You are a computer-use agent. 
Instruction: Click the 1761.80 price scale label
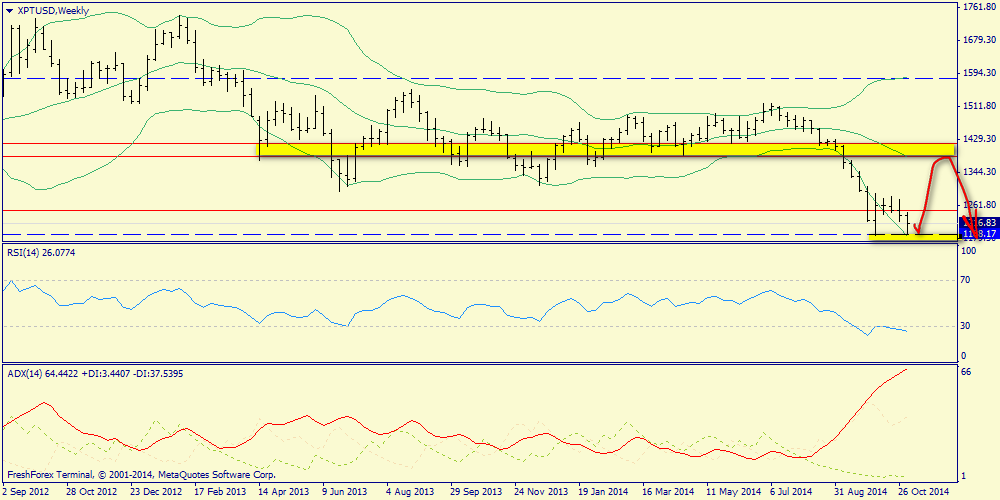tap(982, 7)
